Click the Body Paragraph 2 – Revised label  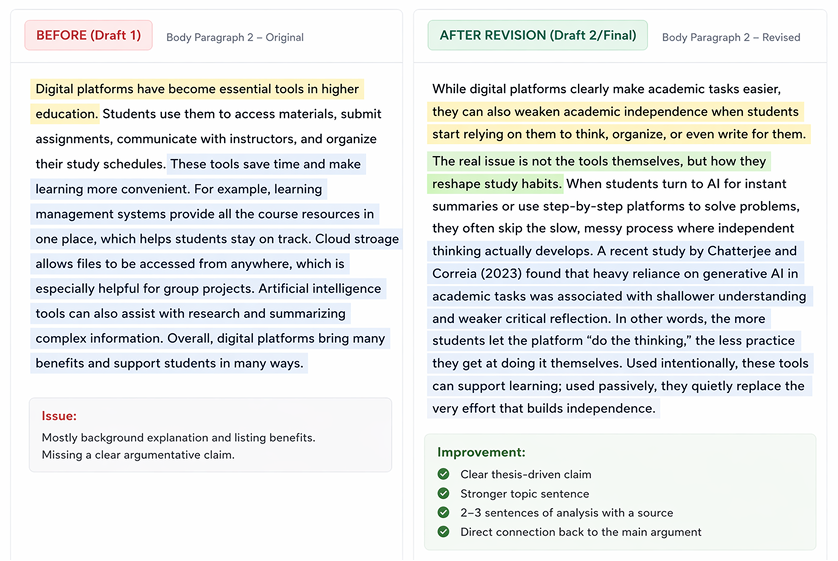(731, 37)
